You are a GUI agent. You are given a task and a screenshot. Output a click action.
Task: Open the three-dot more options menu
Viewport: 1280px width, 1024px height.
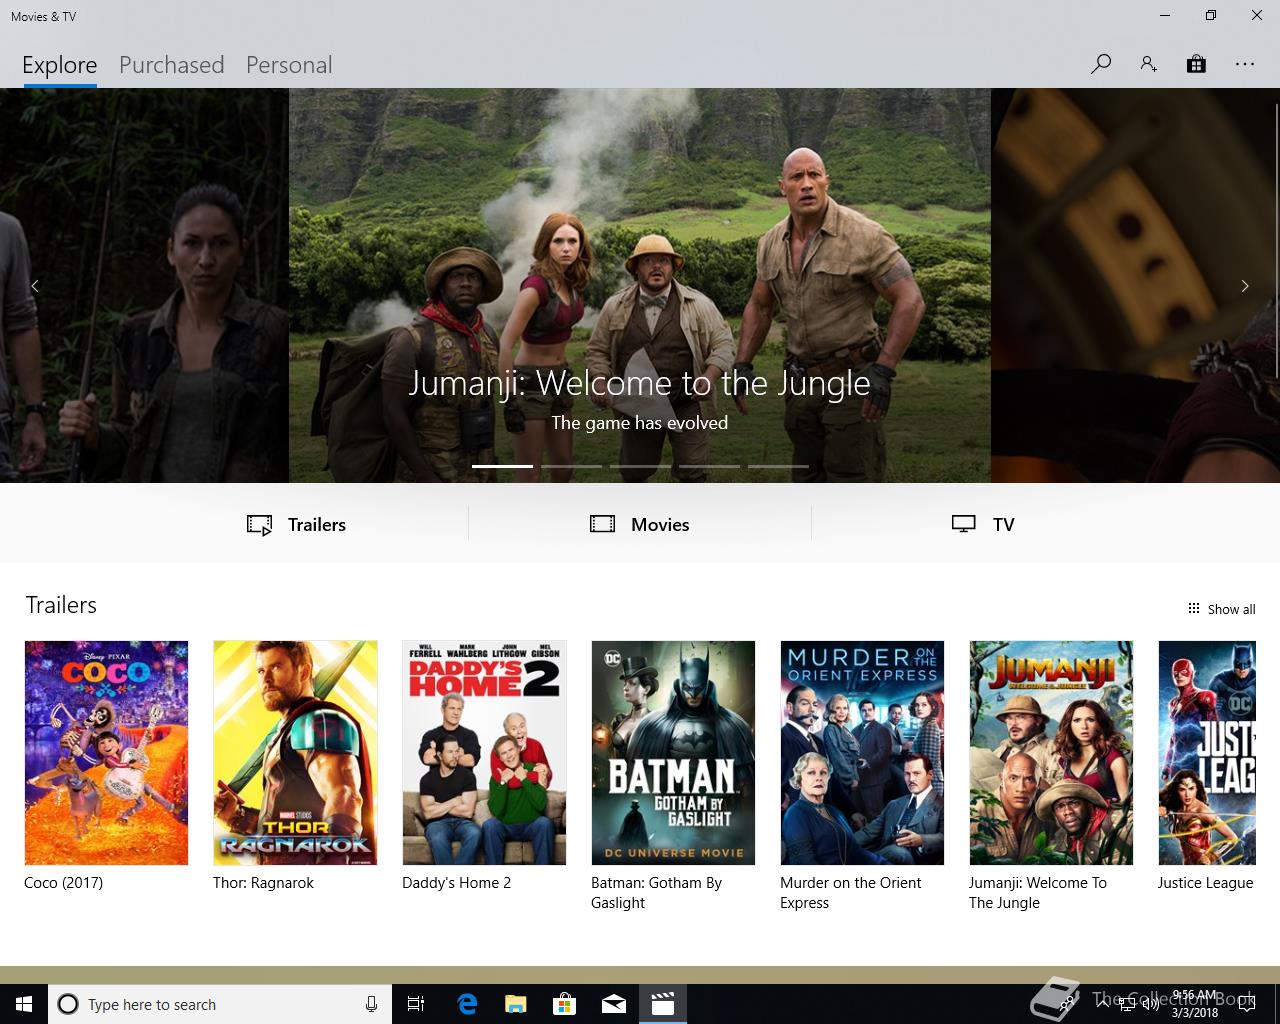[1244, 64]
